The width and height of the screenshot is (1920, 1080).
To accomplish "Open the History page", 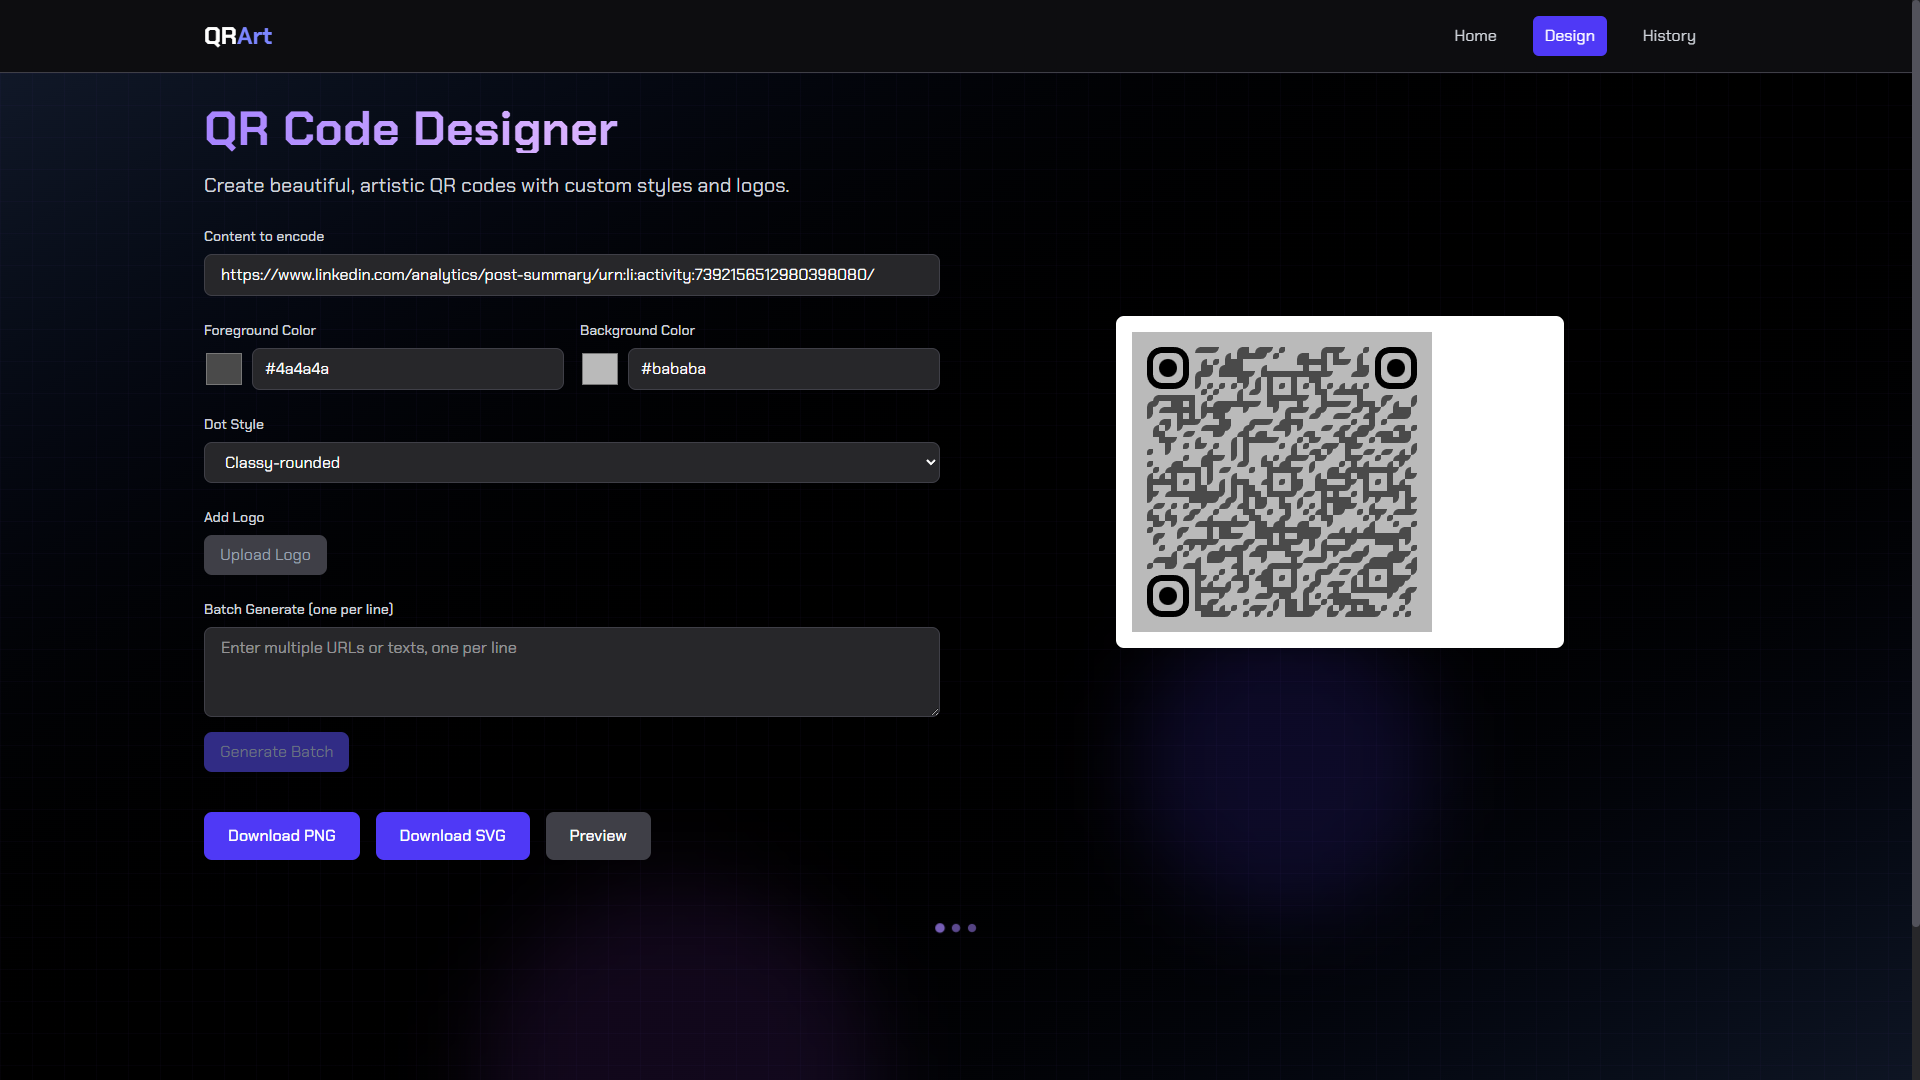I will 1668,36.
